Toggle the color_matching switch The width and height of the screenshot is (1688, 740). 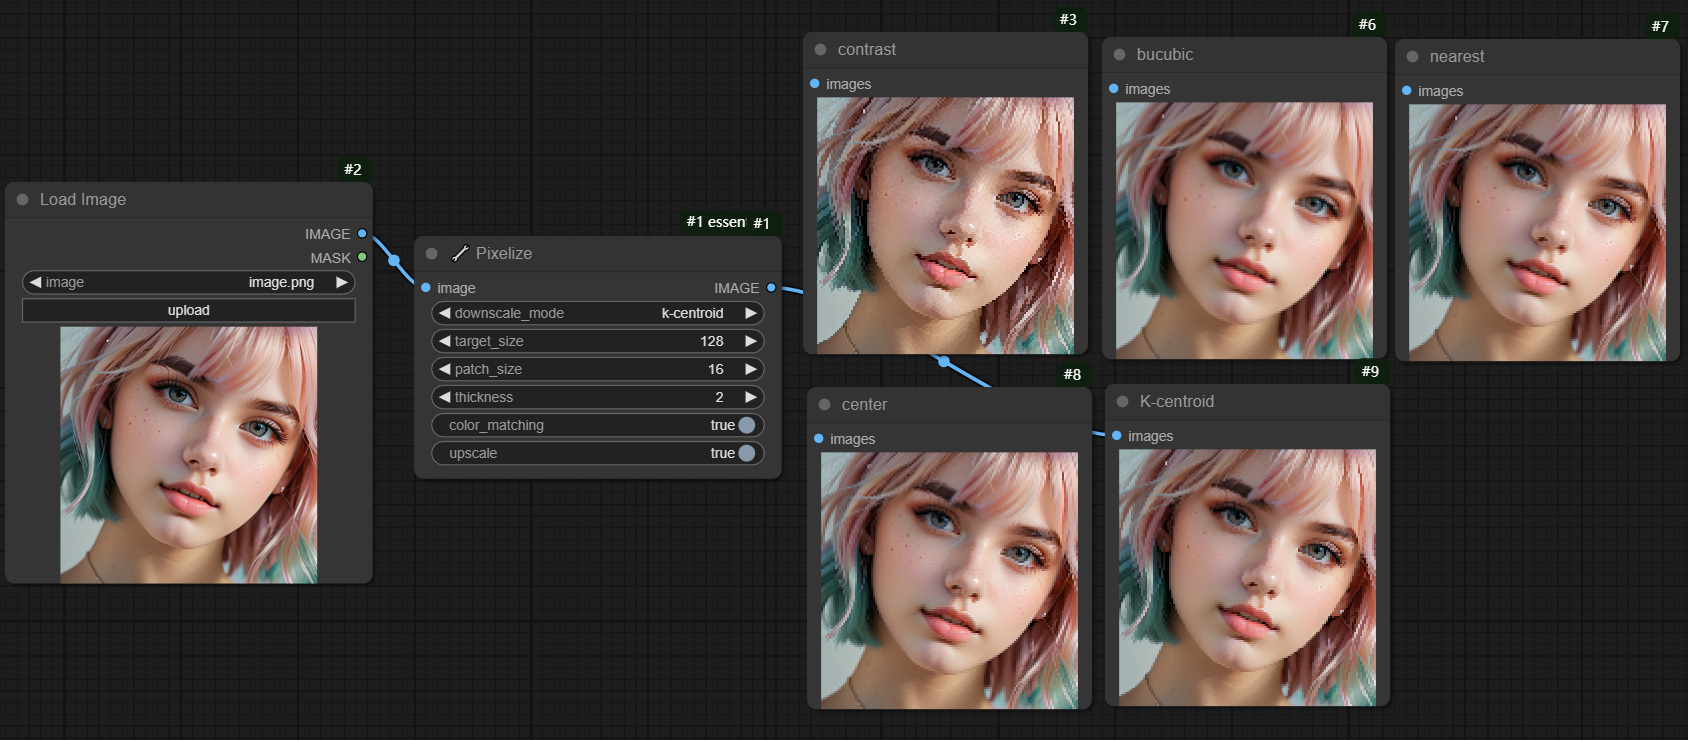746,425
